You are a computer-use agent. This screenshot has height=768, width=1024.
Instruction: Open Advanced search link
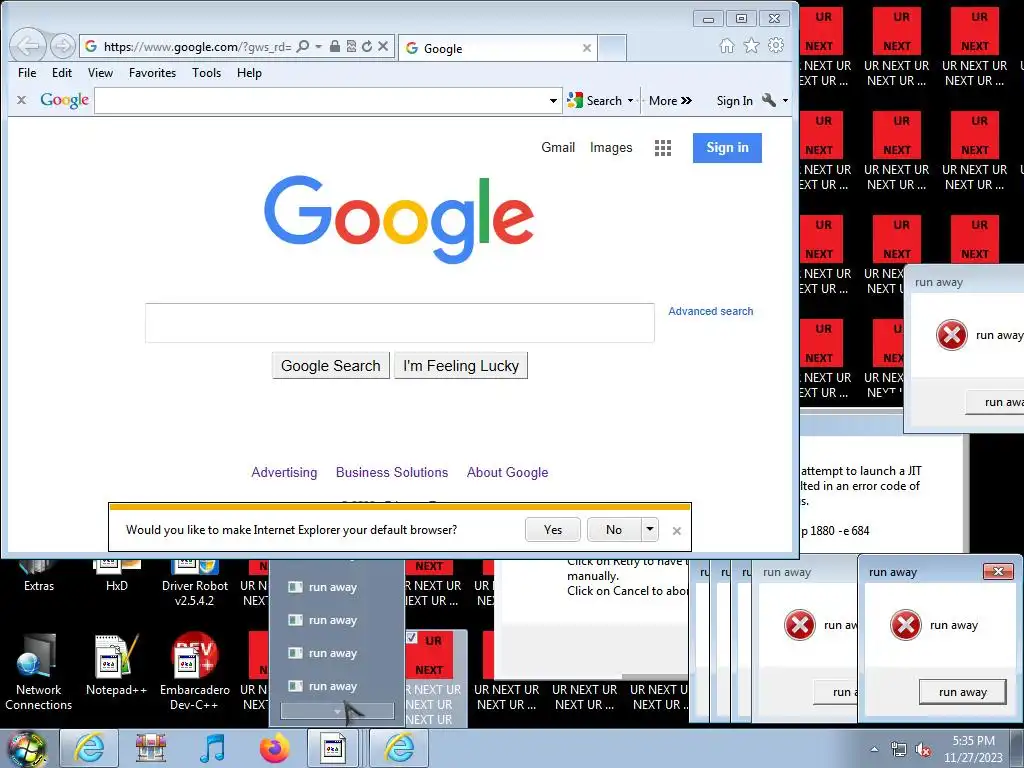(x=711, y=312)
